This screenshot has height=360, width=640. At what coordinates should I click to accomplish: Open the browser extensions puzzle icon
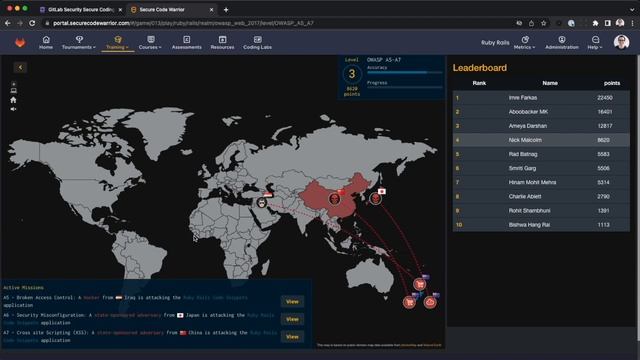tap(596, 23)
